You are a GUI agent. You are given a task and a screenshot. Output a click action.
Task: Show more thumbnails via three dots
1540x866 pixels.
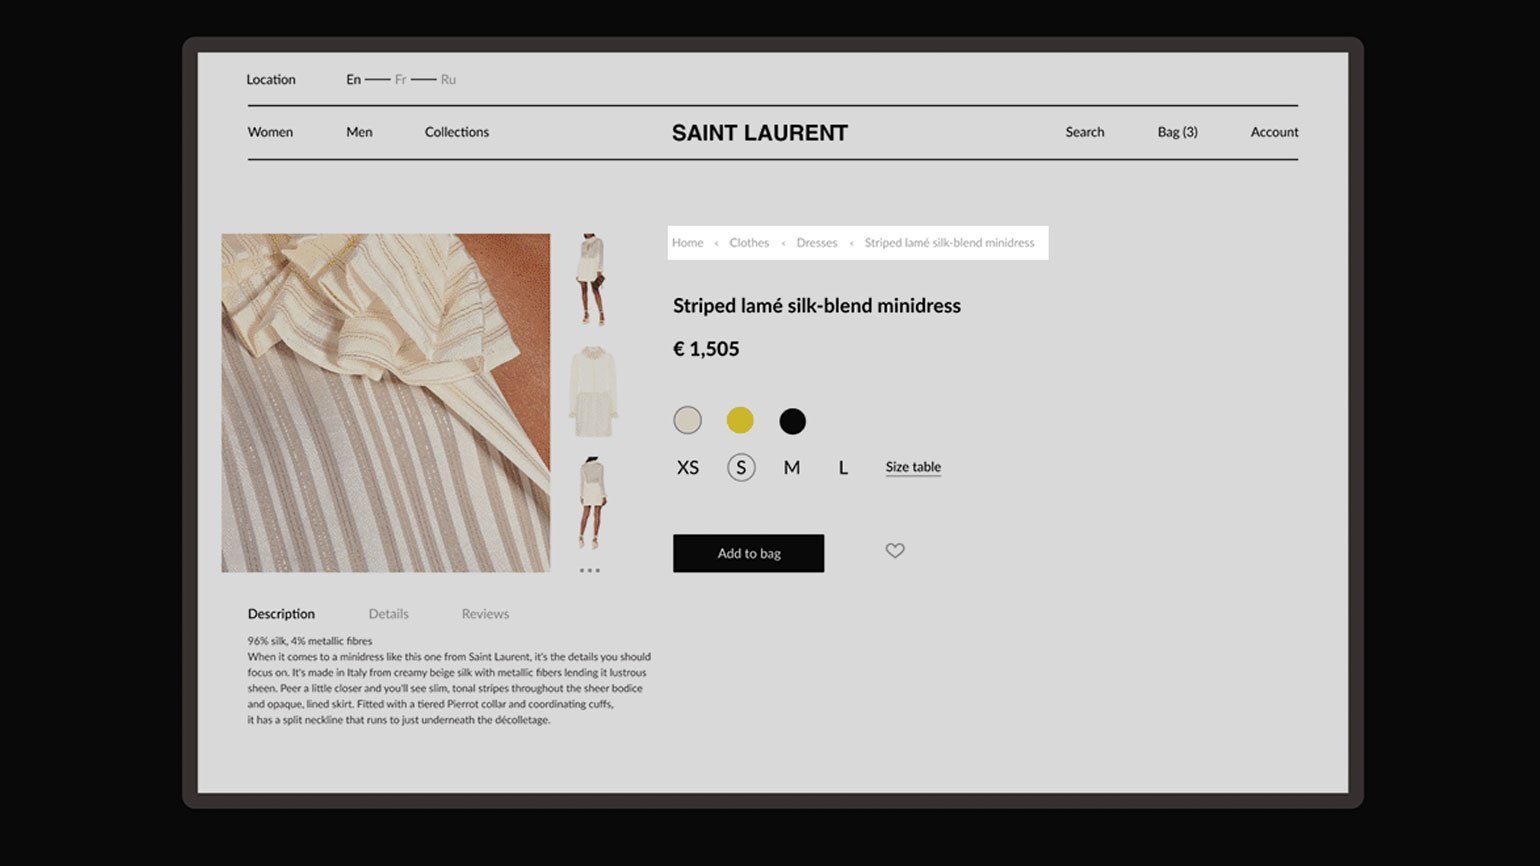coord(590,570)
